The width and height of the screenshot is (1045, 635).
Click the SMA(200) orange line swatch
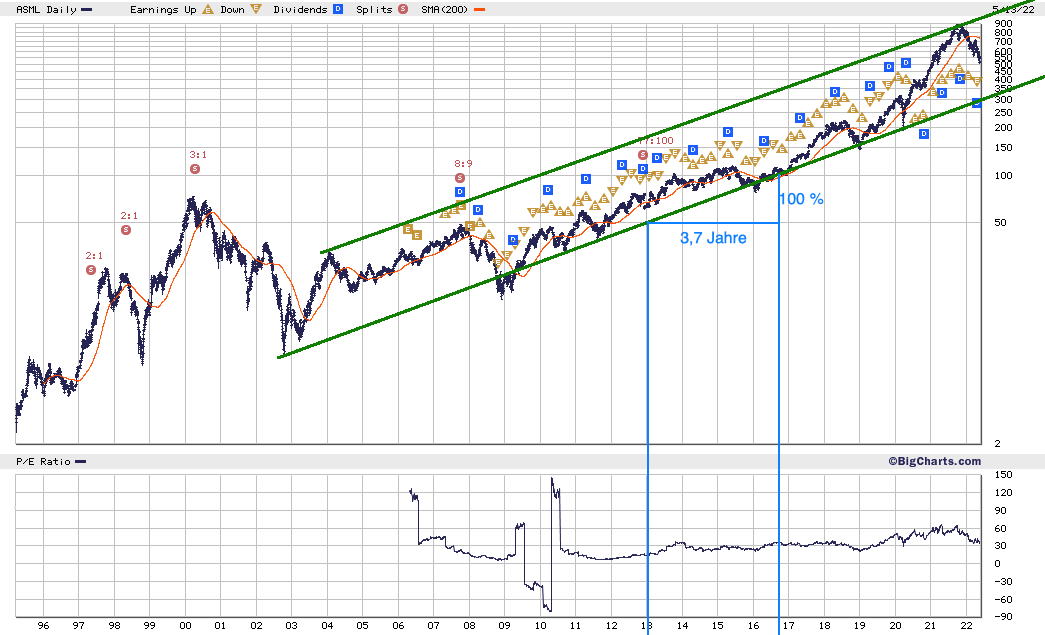[x=479, y=10]
